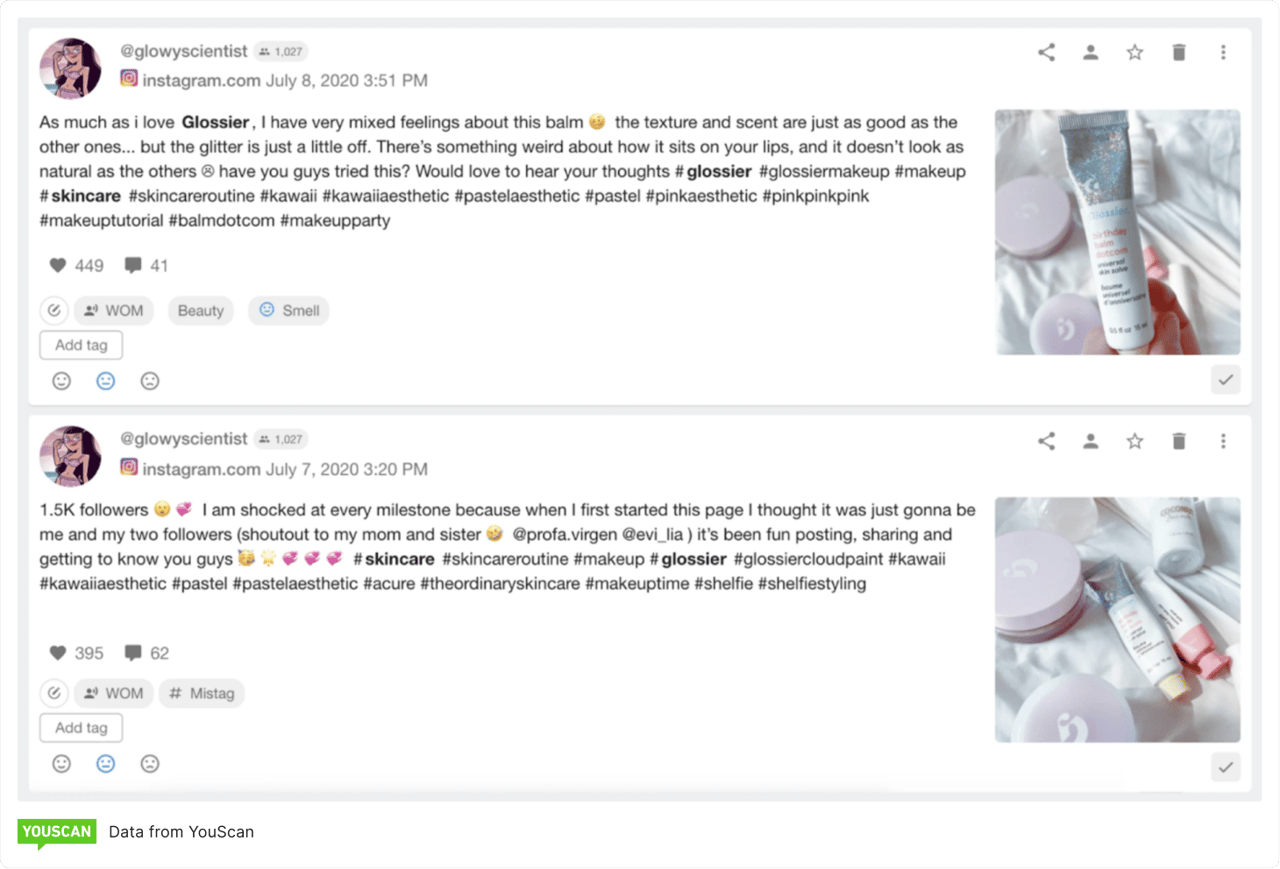Set second post sentiment to neutral face
This screenshot has width=1280, height=869.
pyautogui.click(x=106, y=764)
